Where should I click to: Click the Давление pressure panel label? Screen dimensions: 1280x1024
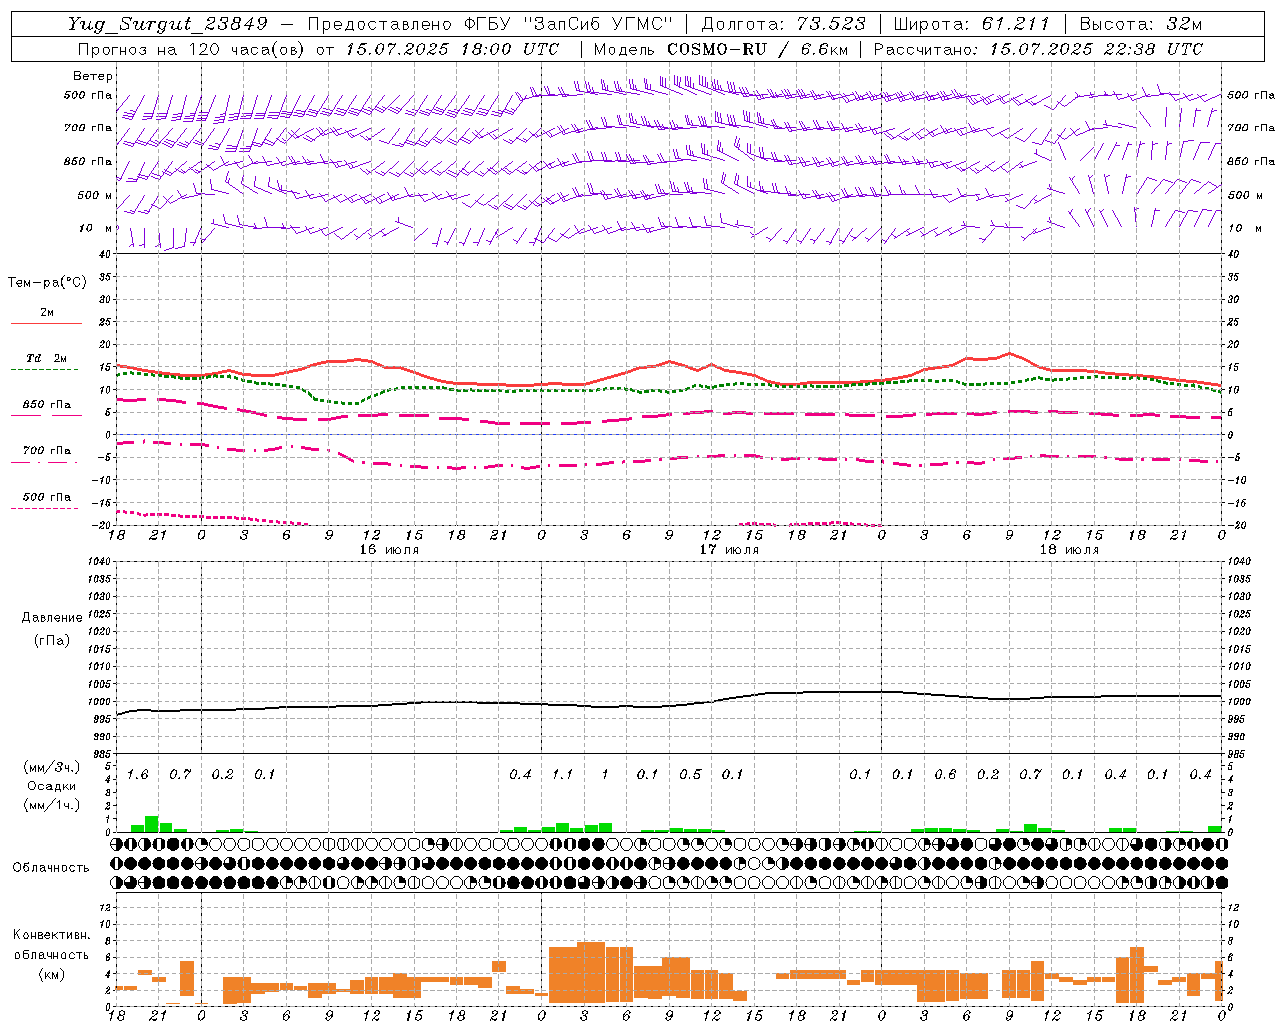tap(52, 618)
